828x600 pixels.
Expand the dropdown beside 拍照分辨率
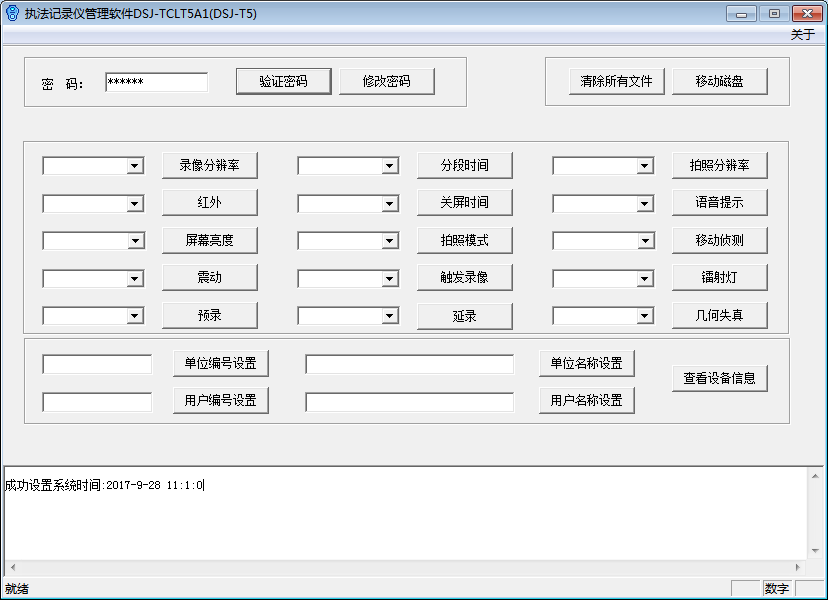[645, 166]
